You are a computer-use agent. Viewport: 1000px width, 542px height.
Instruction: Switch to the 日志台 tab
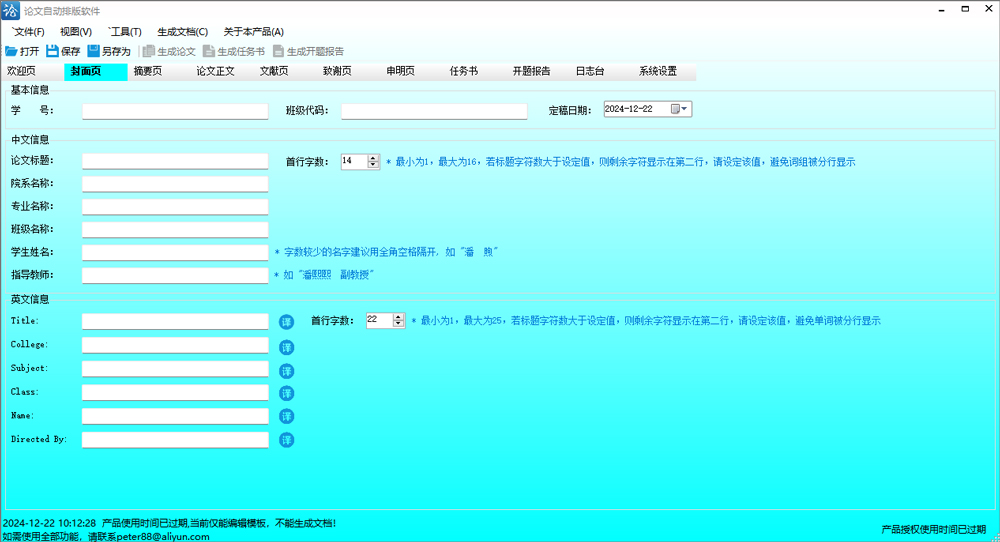tap(601, 71)
